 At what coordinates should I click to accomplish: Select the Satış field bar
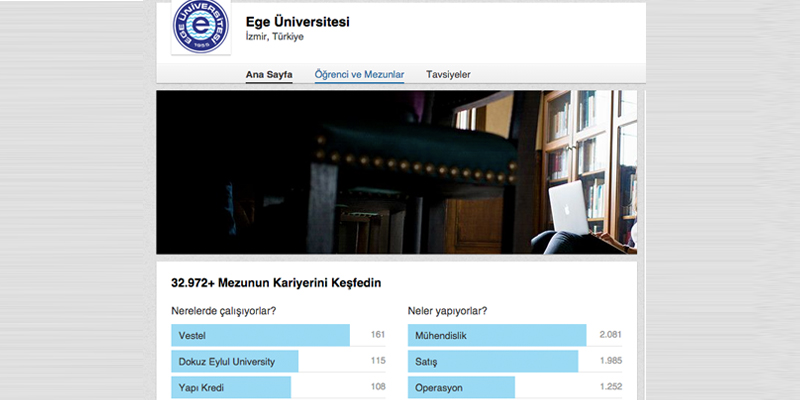pos(493,361)
